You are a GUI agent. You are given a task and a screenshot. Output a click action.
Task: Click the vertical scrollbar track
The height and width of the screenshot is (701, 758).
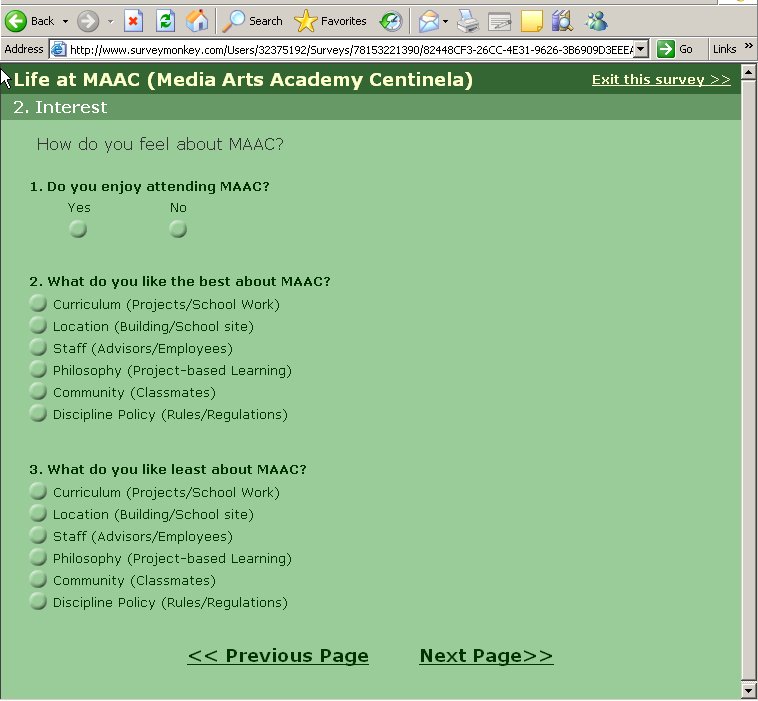[x=749, y=382]
